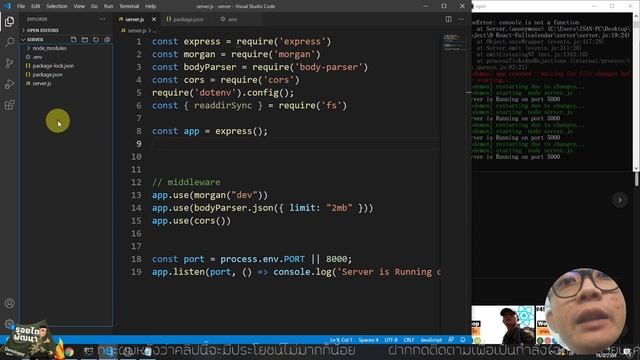Click the React logo video thumbnail
This screenshot has width=640, height=360.
(503, 325)
